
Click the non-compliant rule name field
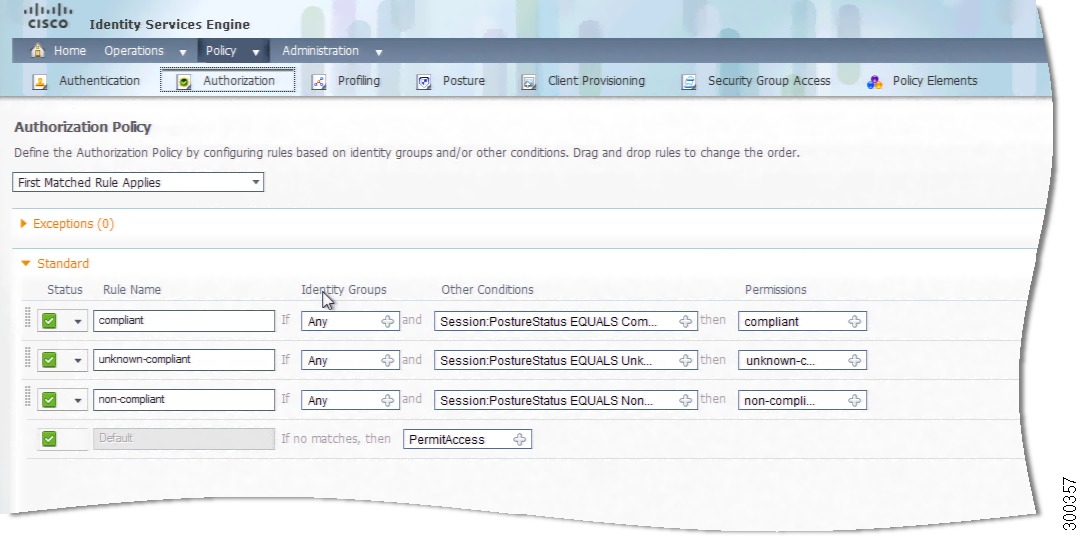coord(184,400)
